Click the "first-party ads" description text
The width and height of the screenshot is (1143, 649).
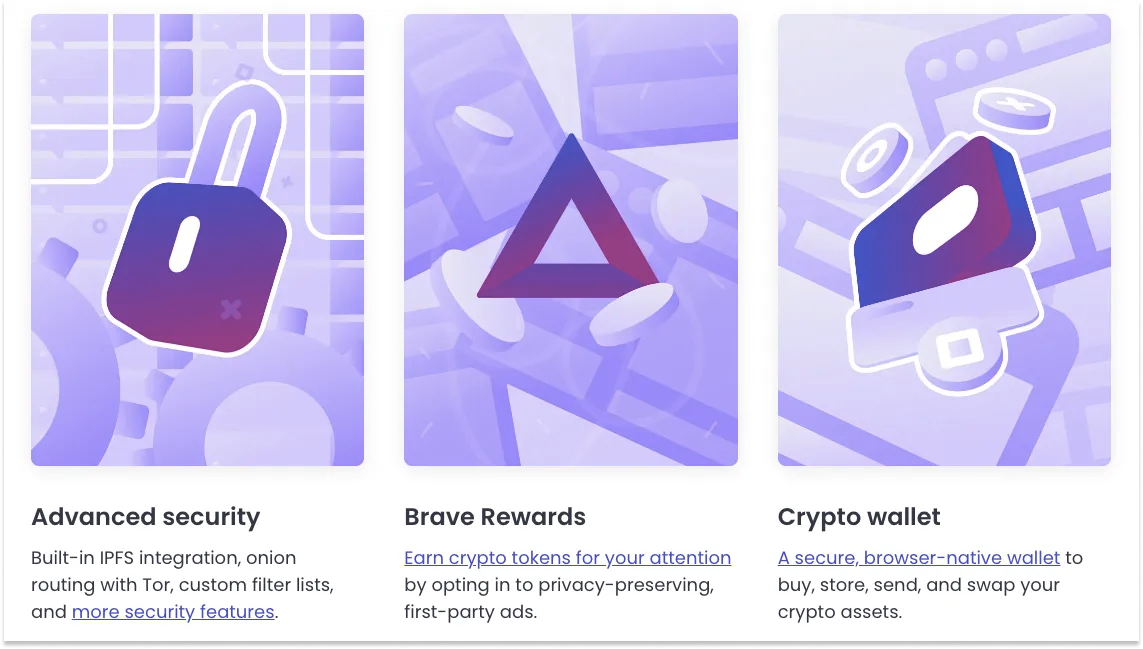[x=470, y=611]
